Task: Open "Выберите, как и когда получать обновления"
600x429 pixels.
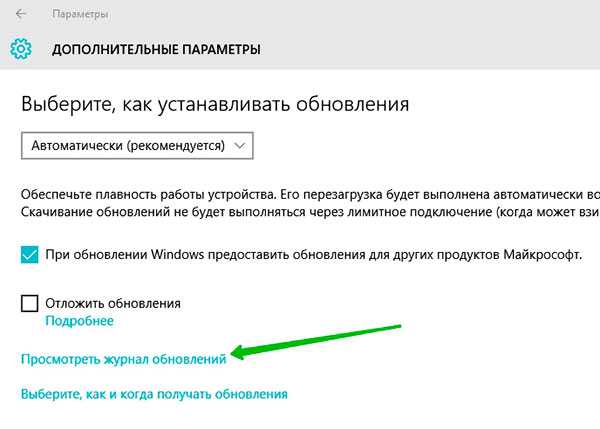Action: pos(154,394)
